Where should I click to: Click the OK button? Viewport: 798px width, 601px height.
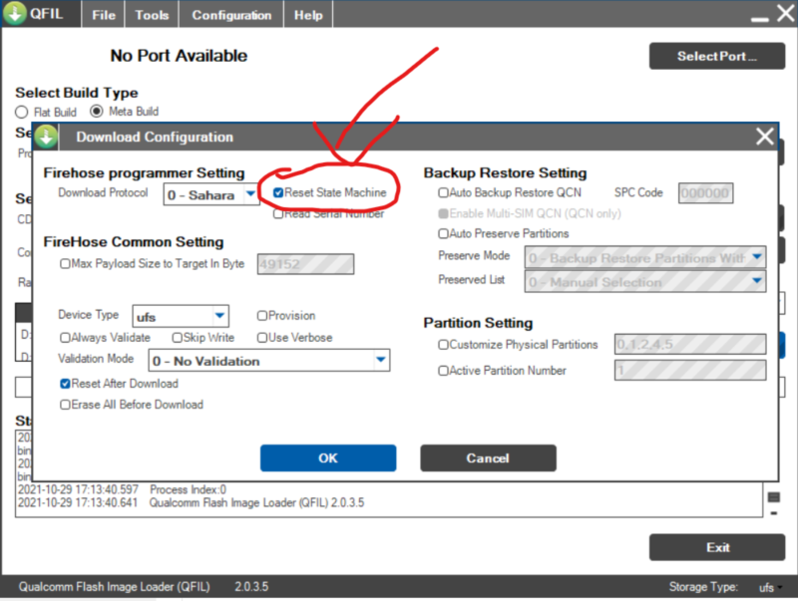pyautogui.click(x=328, y=458)
